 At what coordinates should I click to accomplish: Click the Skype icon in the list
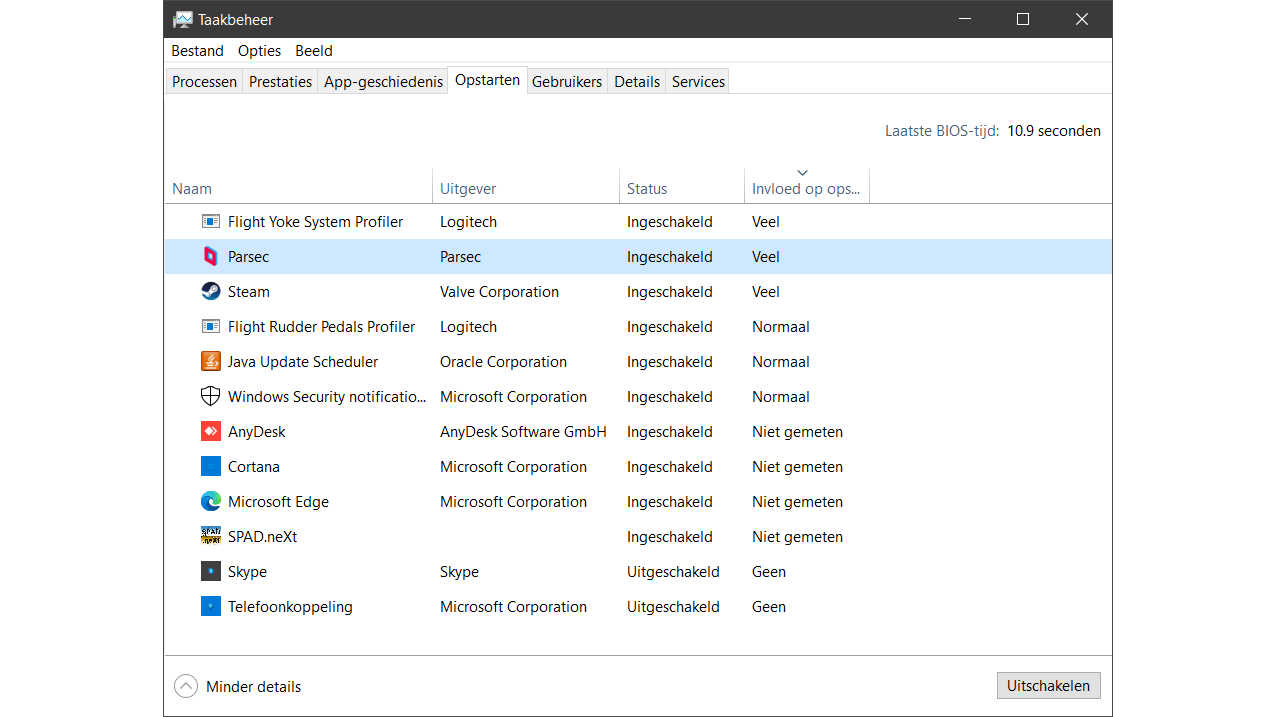tap(210, 572)
